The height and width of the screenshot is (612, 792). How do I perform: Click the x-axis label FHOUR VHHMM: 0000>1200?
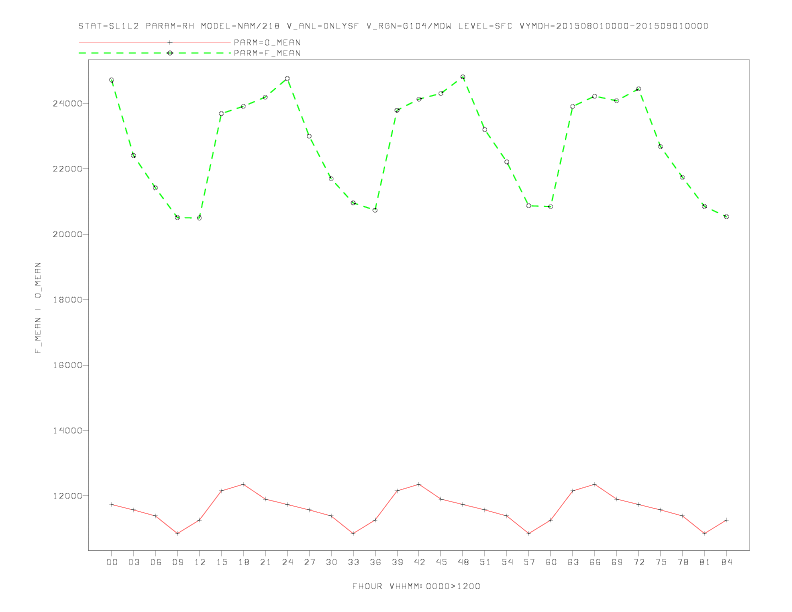click(x=416, y=586)
